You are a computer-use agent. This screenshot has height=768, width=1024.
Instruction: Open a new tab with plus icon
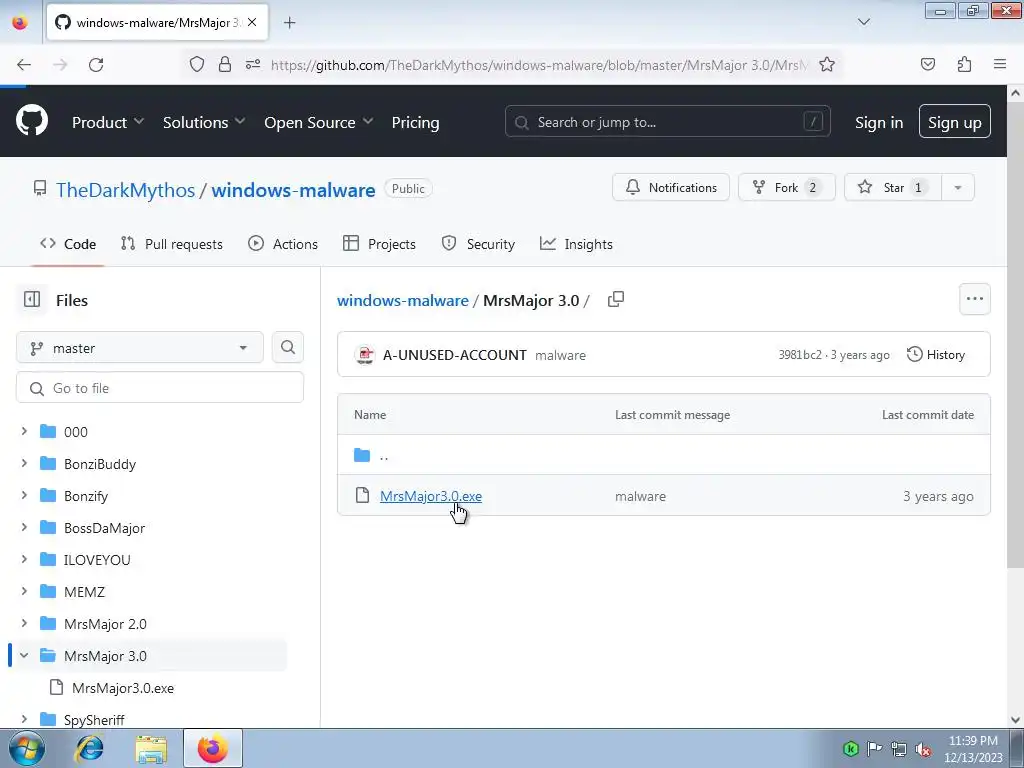point(289,23)
